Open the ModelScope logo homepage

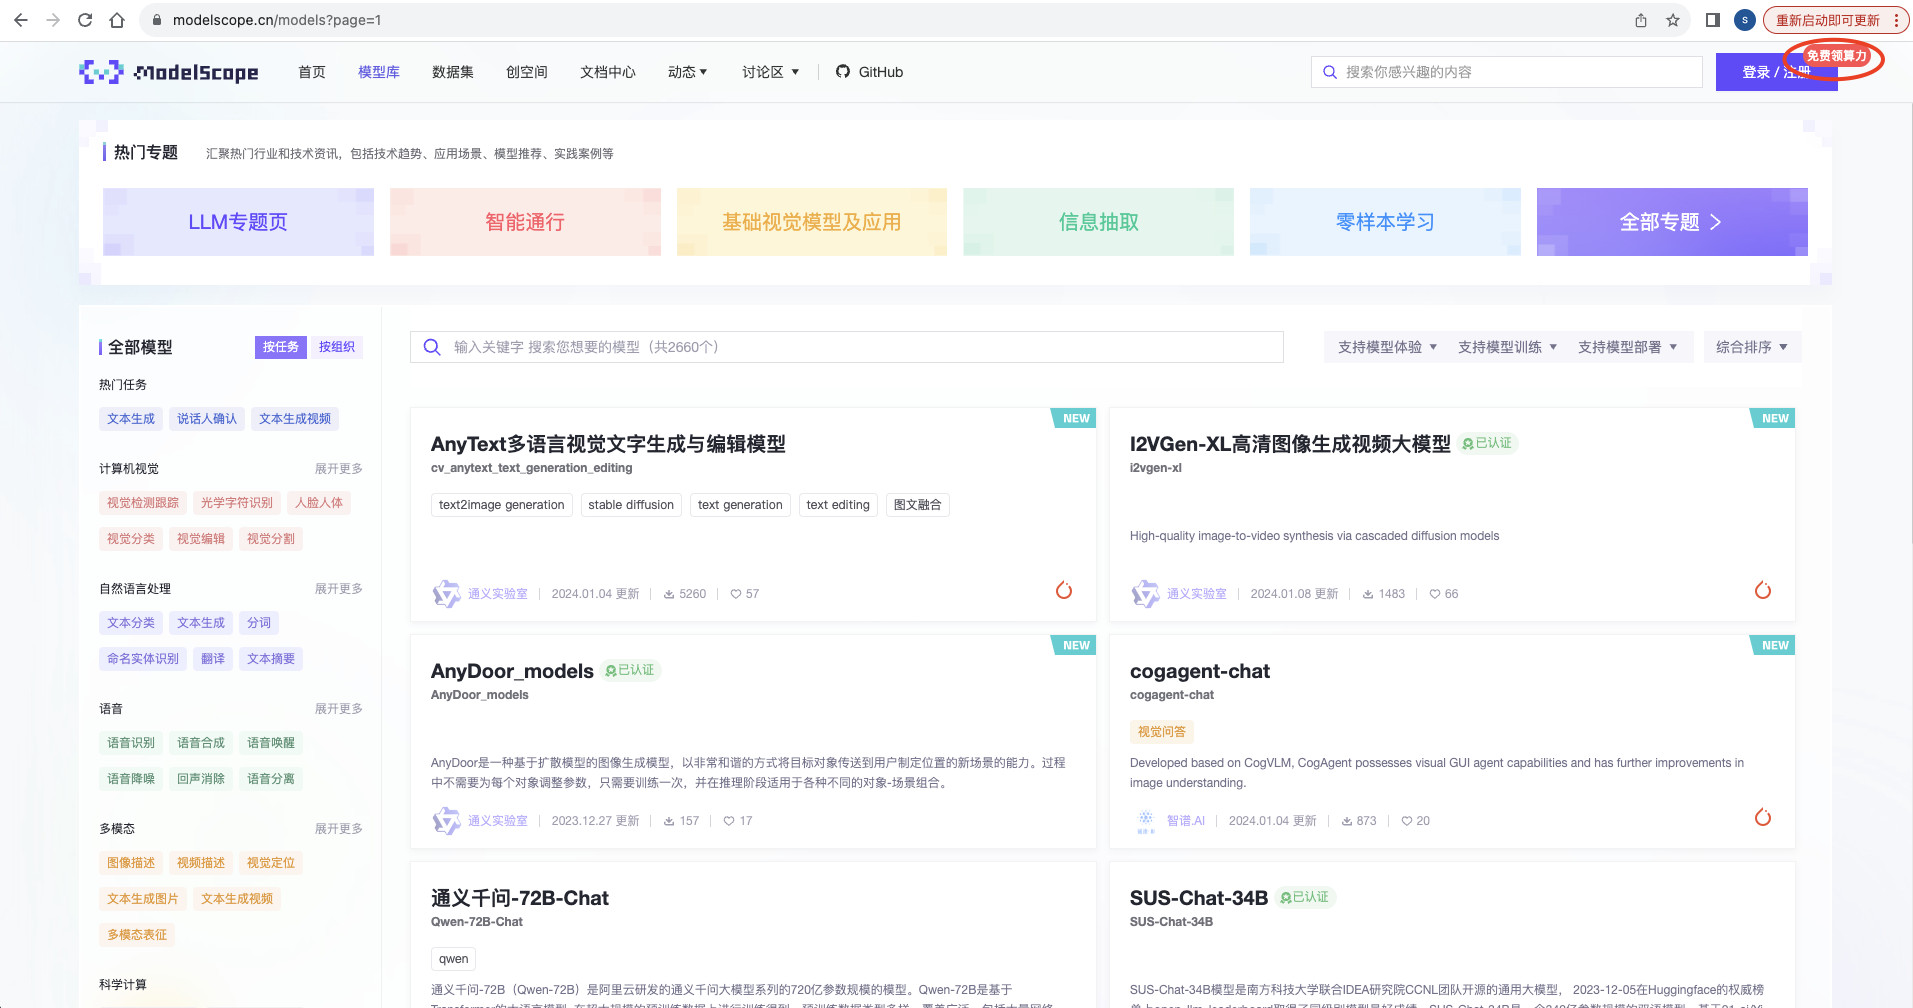(169, 72)
